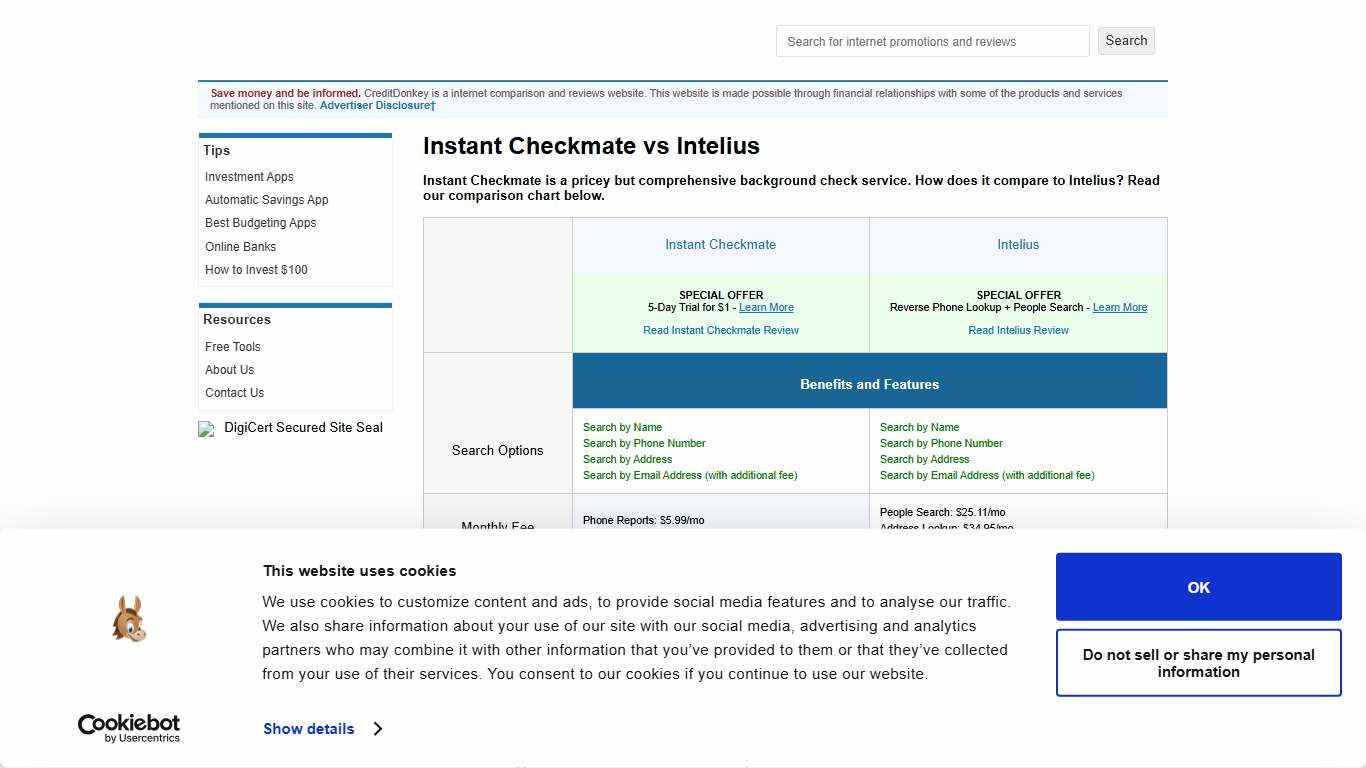Click the chevron arrow next to Show details

[x=378, y=729]
